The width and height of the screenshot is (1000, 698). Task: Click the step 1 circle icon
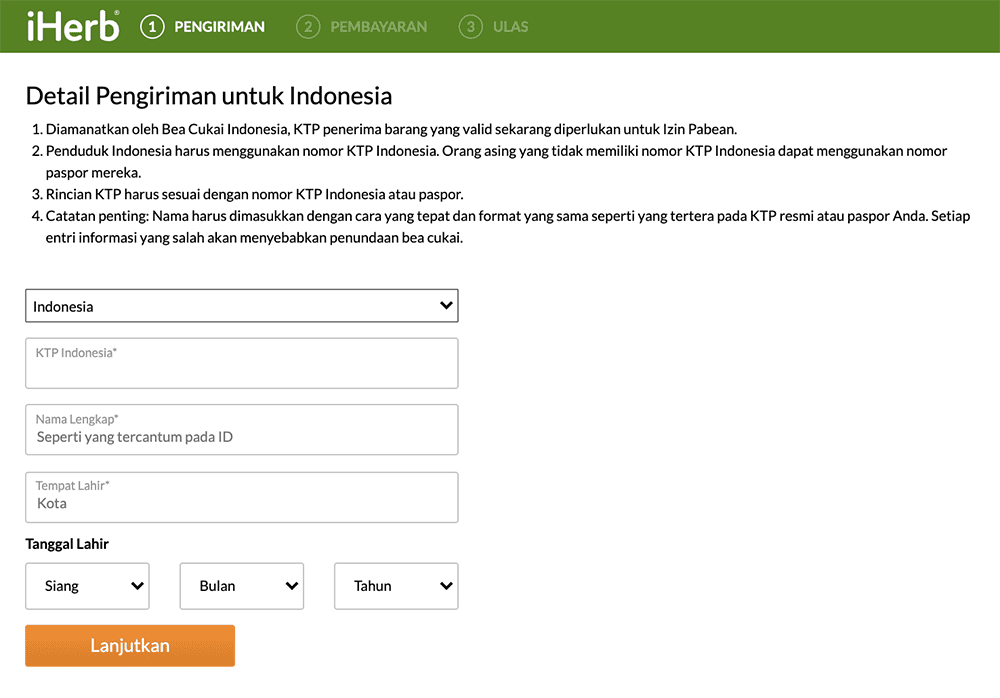(x=152, y=27)
